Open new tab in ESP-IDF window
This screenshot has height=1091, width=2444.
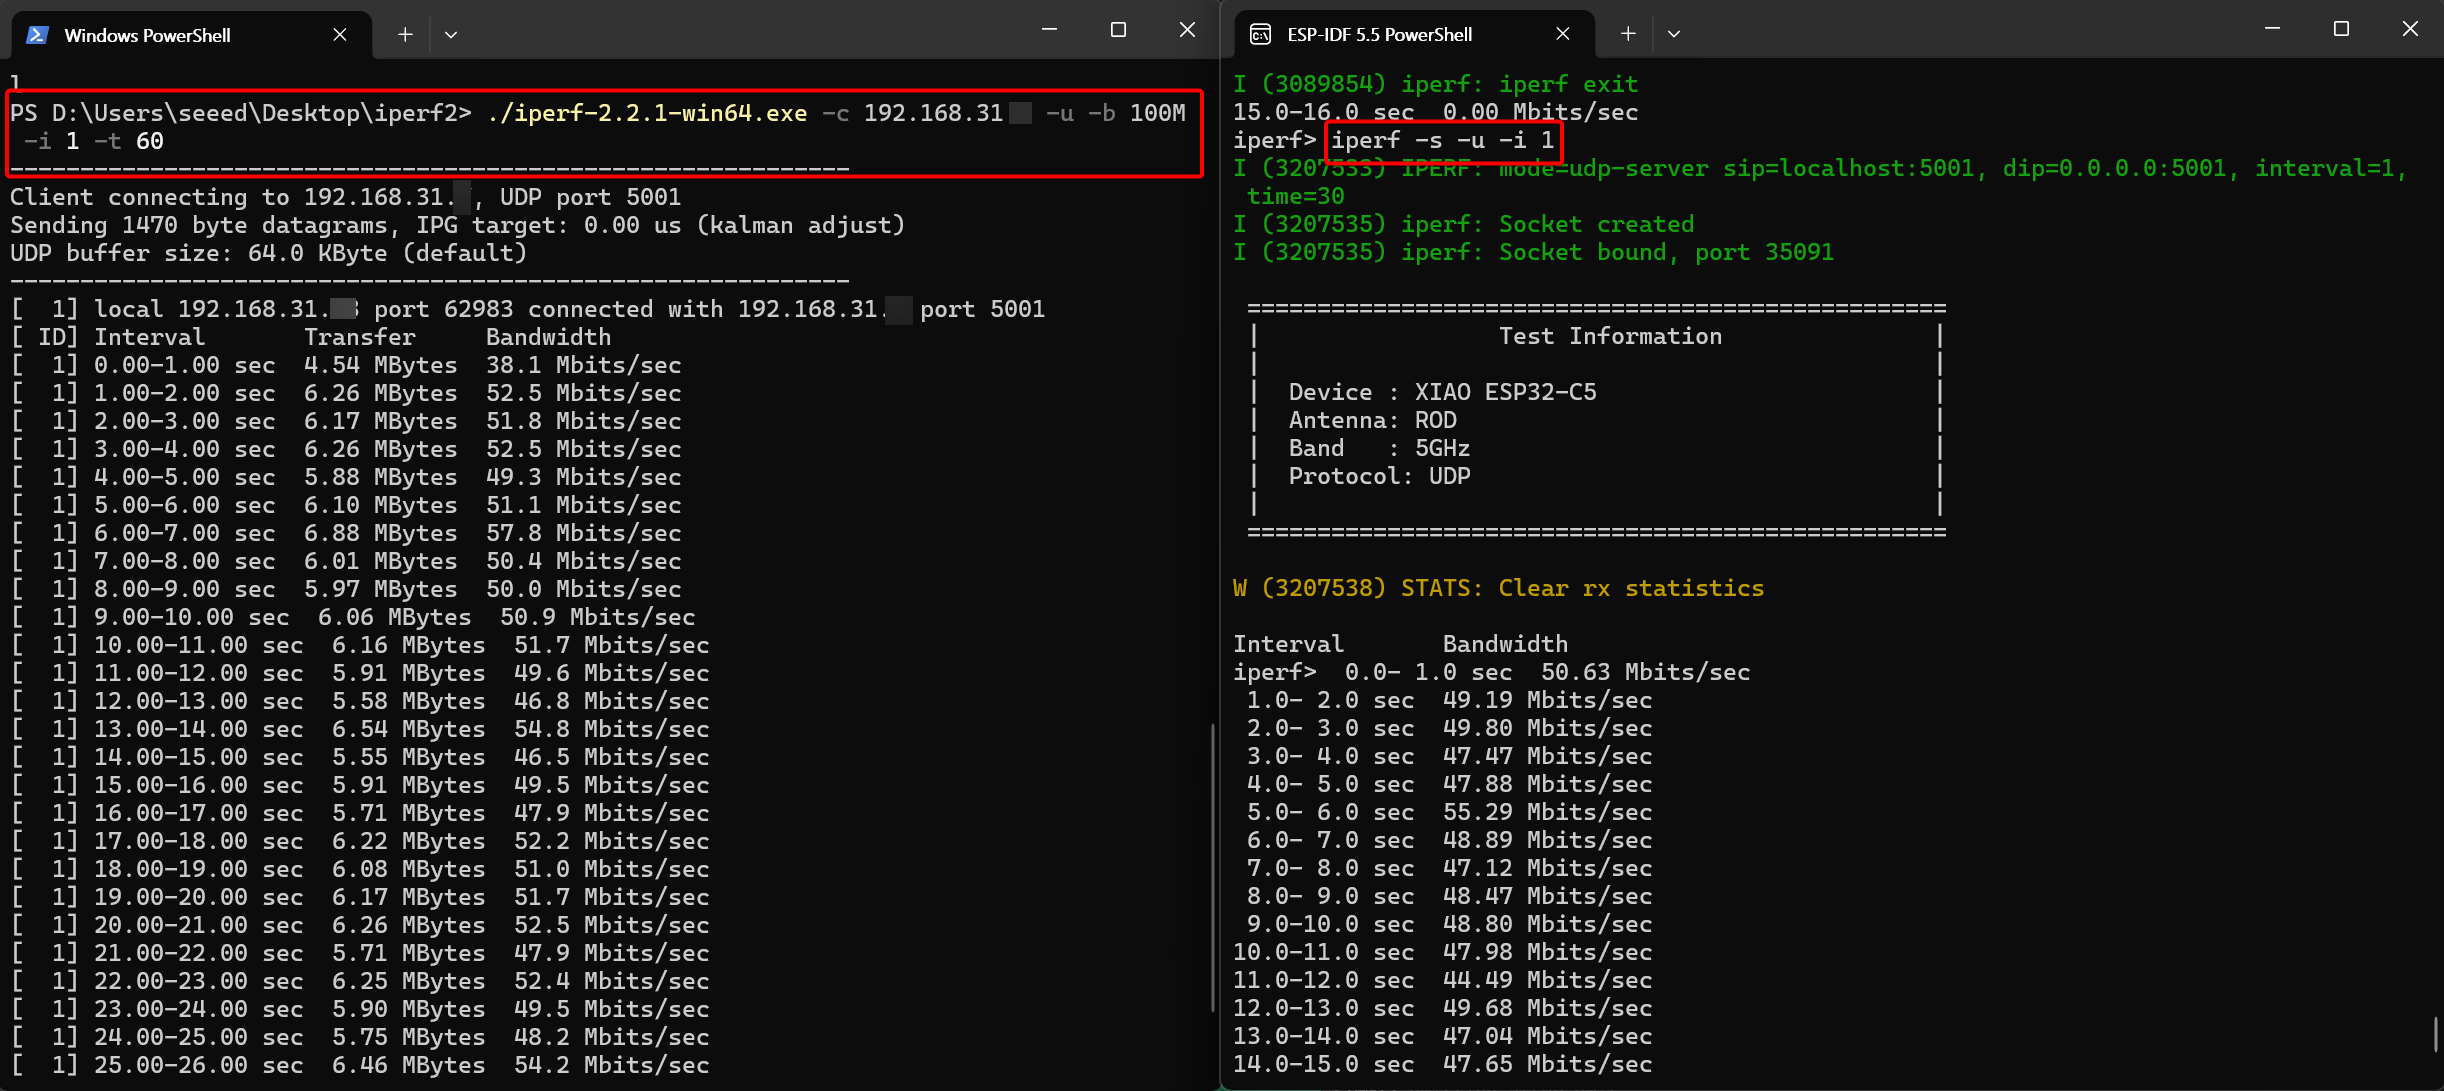coord(1628,35)
